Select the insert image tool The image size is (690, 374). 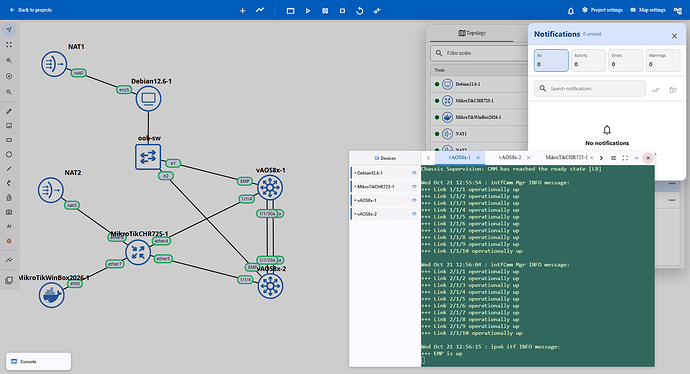[9, 126]
